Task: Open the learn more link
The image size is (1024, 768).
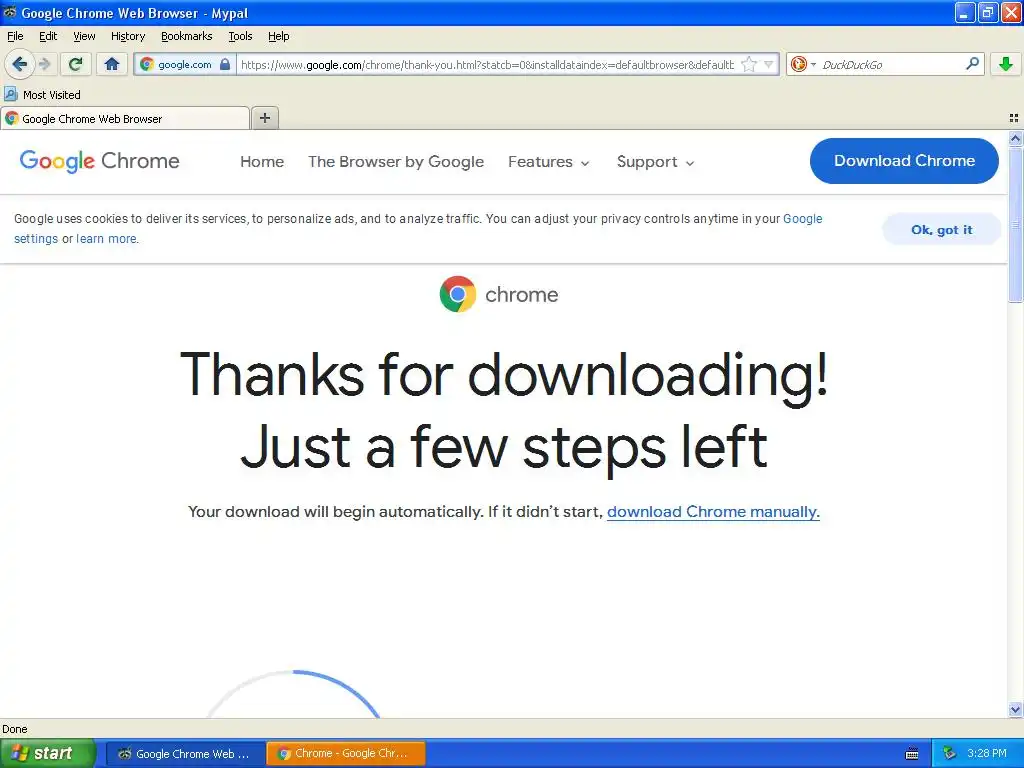Action: pyautogui.click(x=106, y=238)
